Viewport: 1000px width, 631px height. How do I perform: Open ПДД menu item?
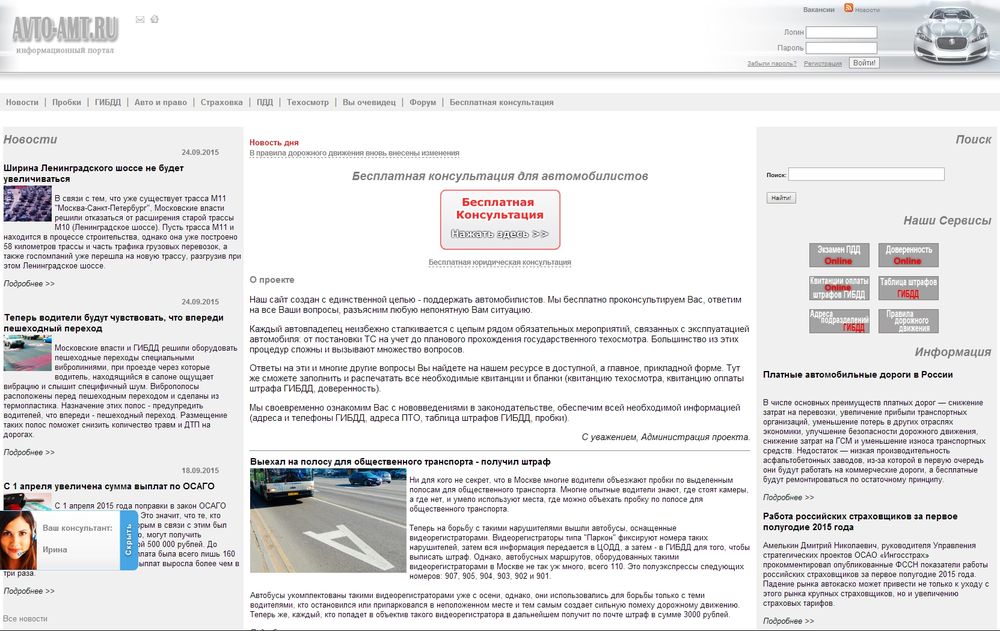point(265,102)
